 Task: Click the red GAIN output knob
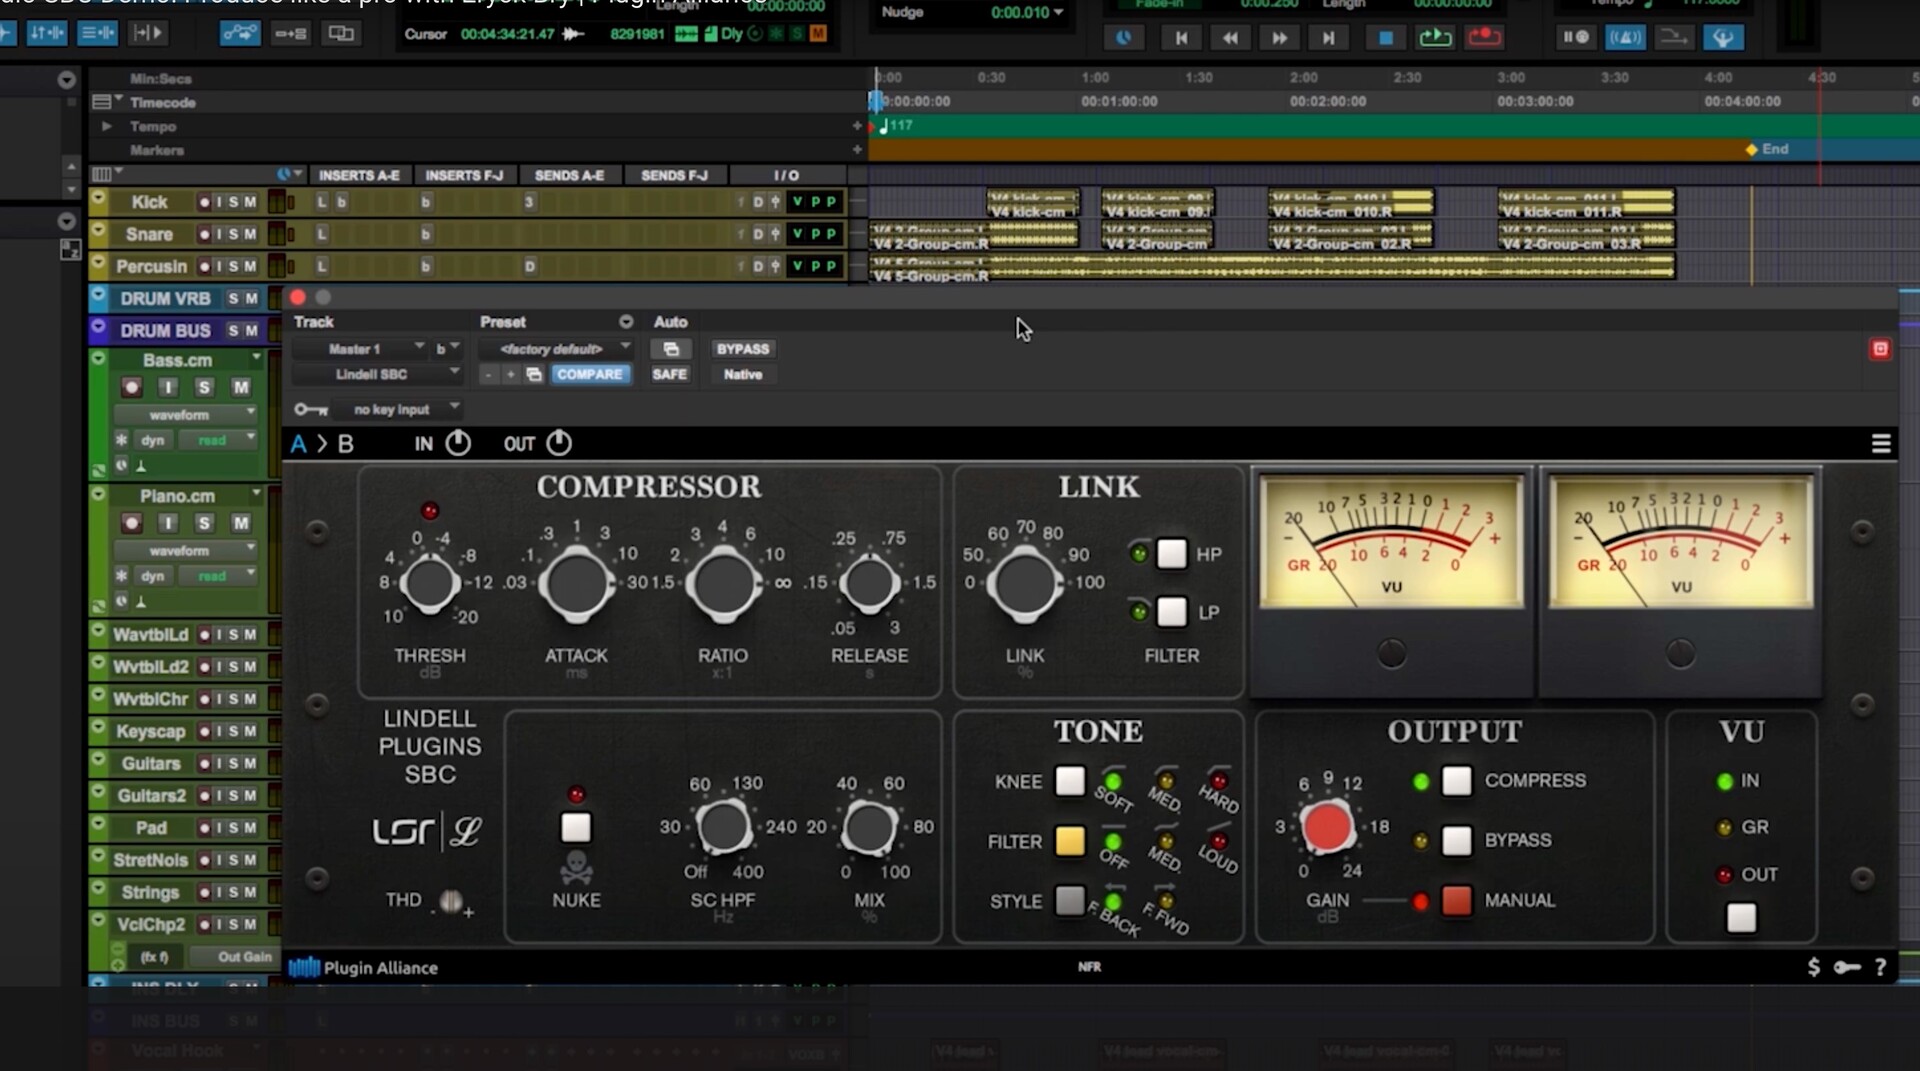point(1327,827)
